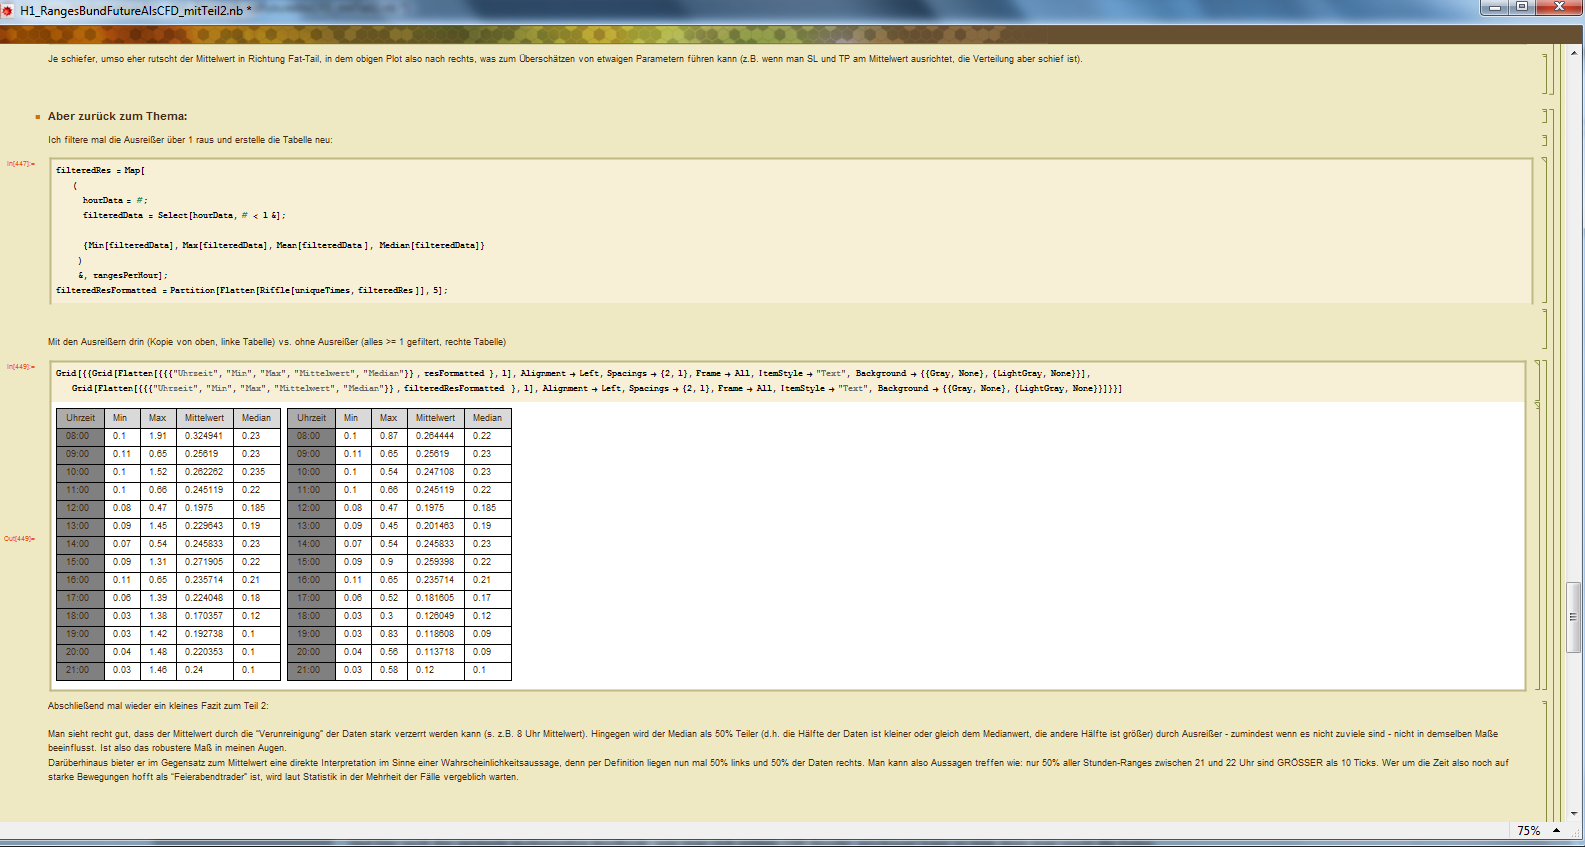Click the table cell '0.264444'
Image resolution: width=1585 pixels, height=847 pixels.
(x=436, y=436)
